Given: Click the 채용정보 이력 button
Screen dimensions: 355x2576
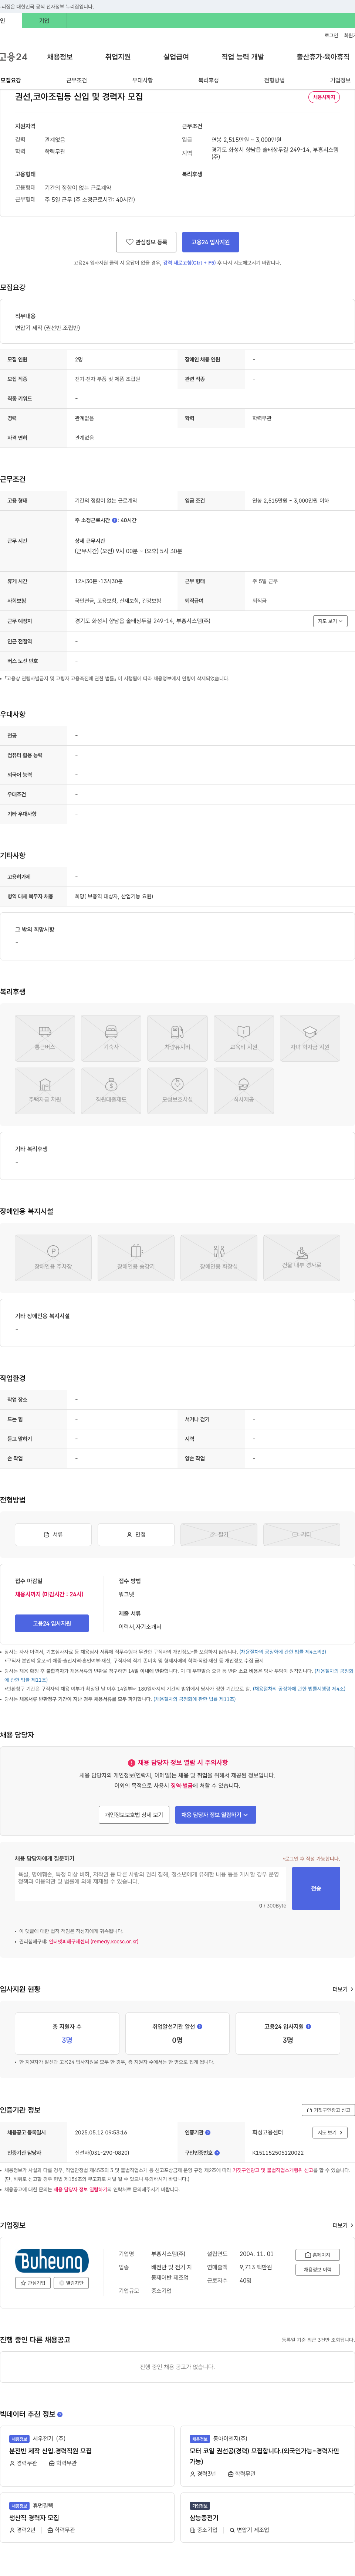Looking at the screenshot, I should point(318,2270).
